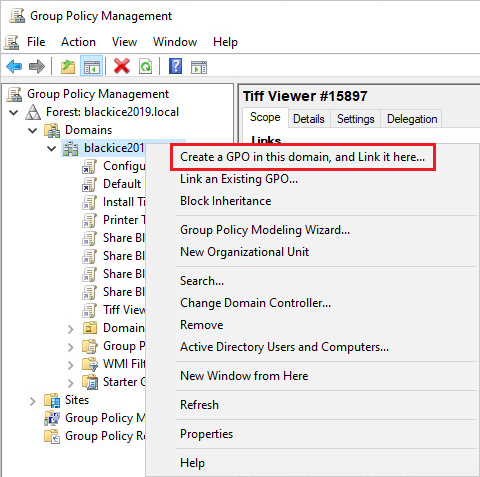
Task: Open the Delegation tab
Action: [412, 119]
